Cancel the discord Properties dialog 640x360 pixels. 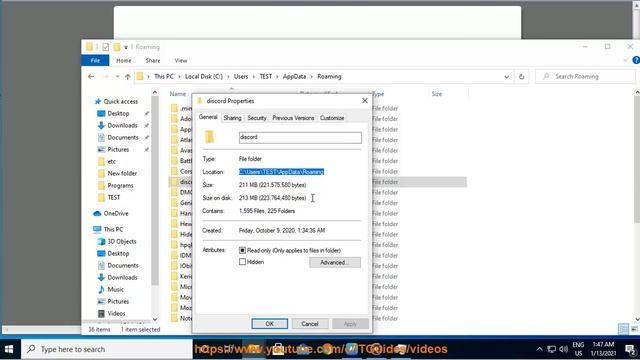[310, 324]
